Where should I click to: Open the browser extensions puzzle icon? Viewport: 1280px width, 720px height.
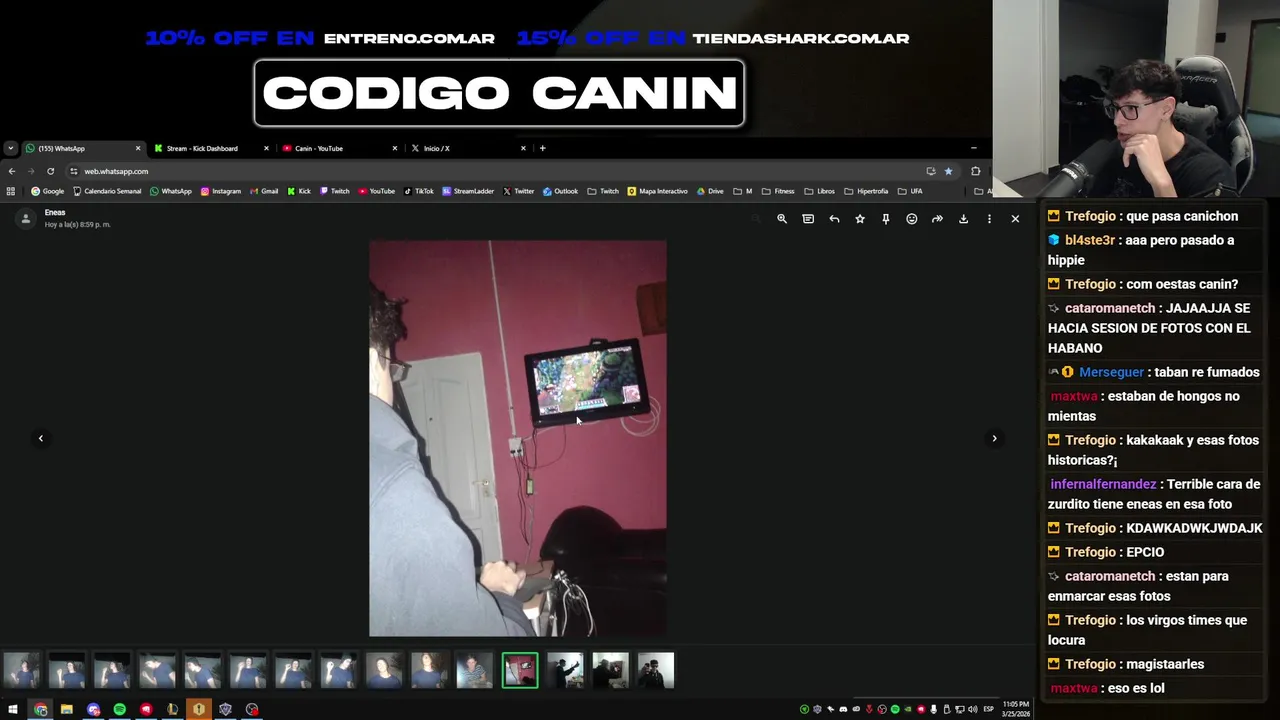click(976, 171)
